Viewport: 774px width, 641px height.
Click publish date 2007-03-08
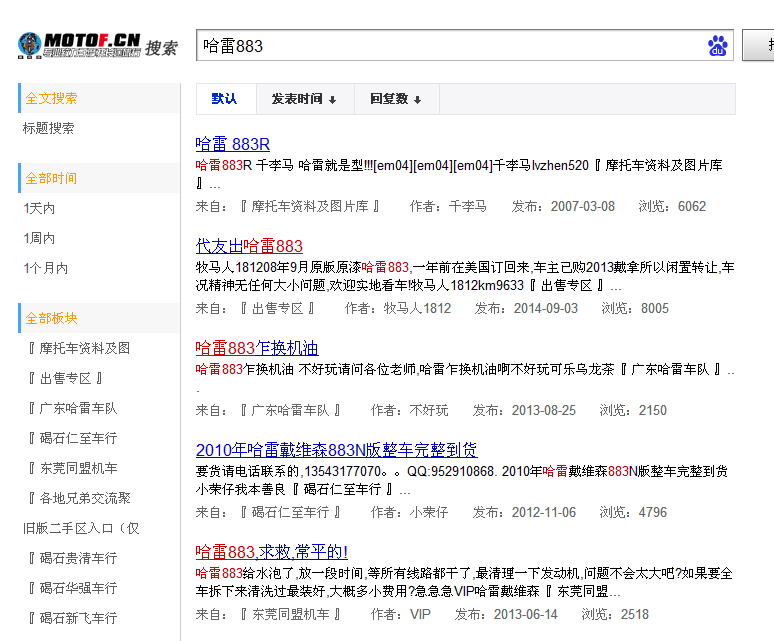(582, 206)
